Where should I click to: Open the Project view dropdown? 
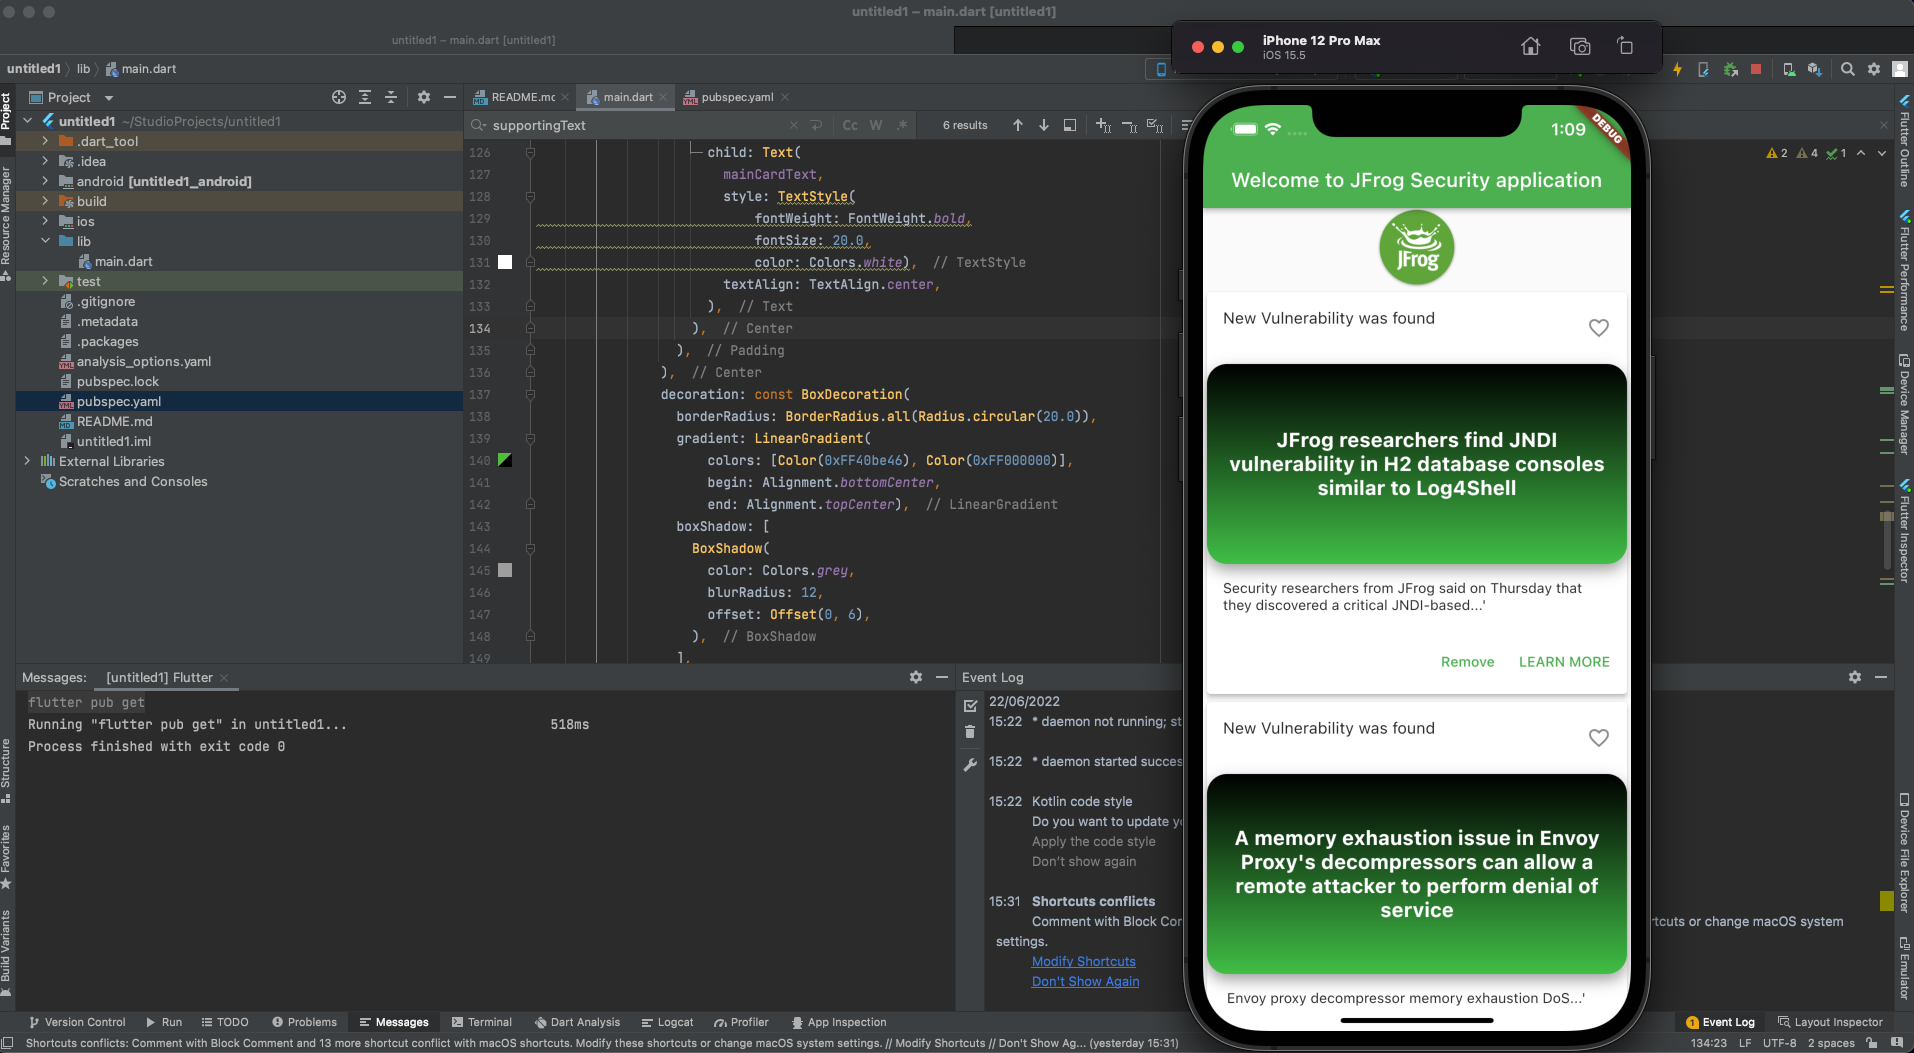coord(108,98)
